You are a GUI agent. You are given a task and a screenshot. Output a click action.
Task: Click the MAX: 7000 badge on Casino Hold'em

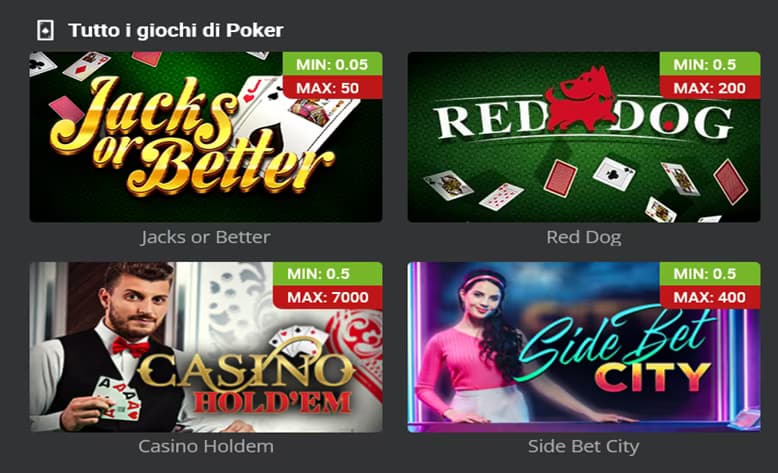[x=328, y=297]
